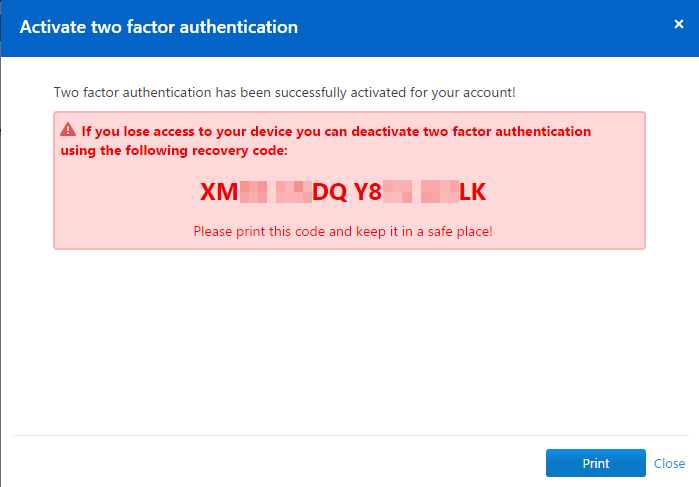Click the 'LK' end of the recovery code
699x487 pixels.
[x=473, y=192]
